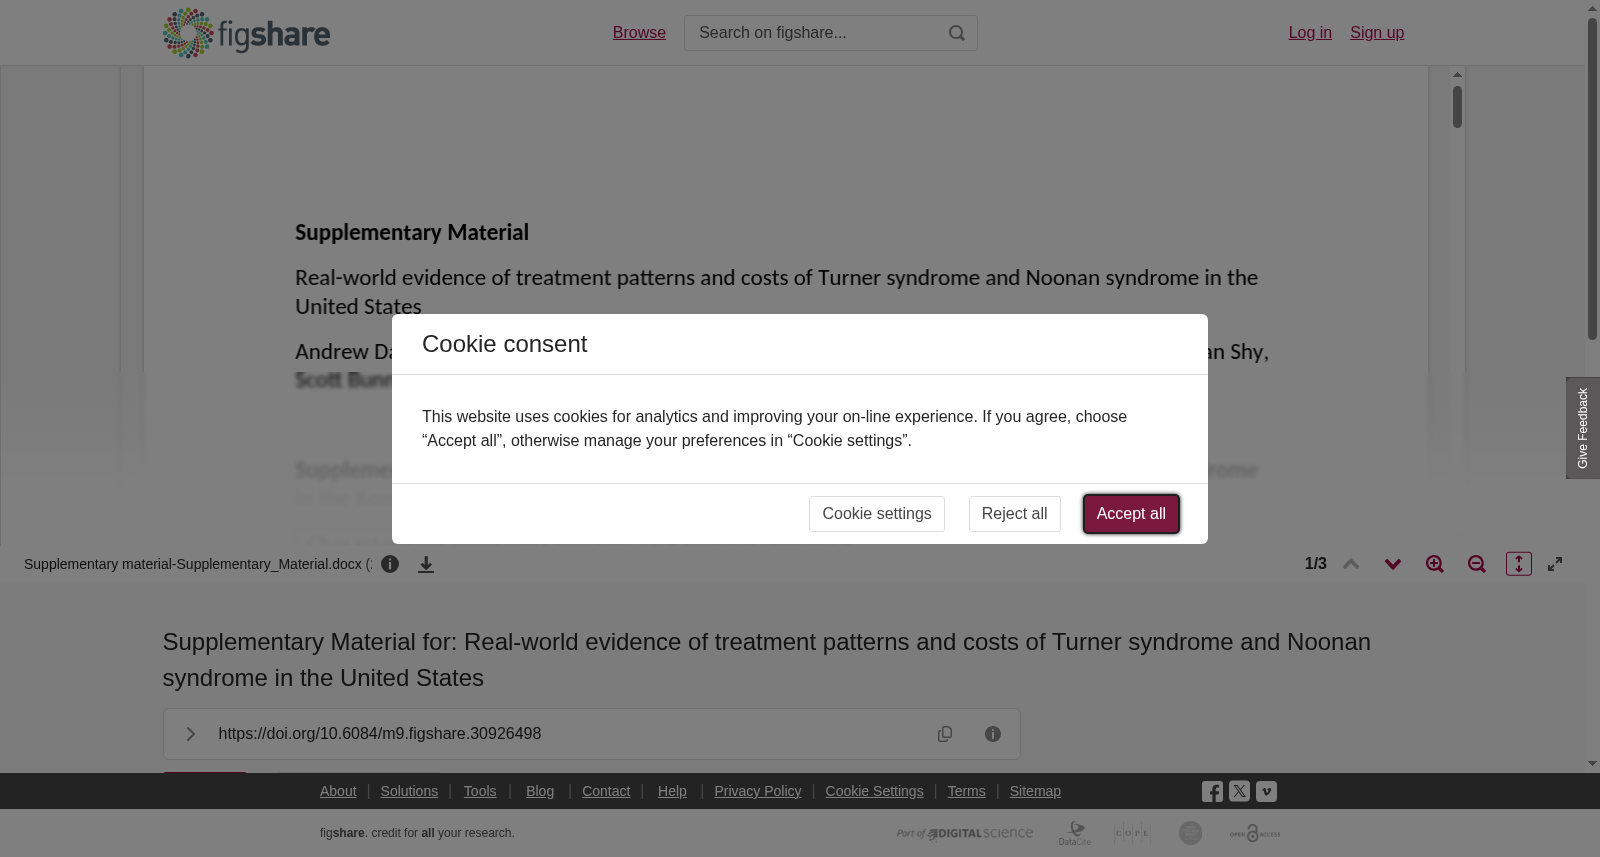Click the round badge logo in footer

point(1190,833)
